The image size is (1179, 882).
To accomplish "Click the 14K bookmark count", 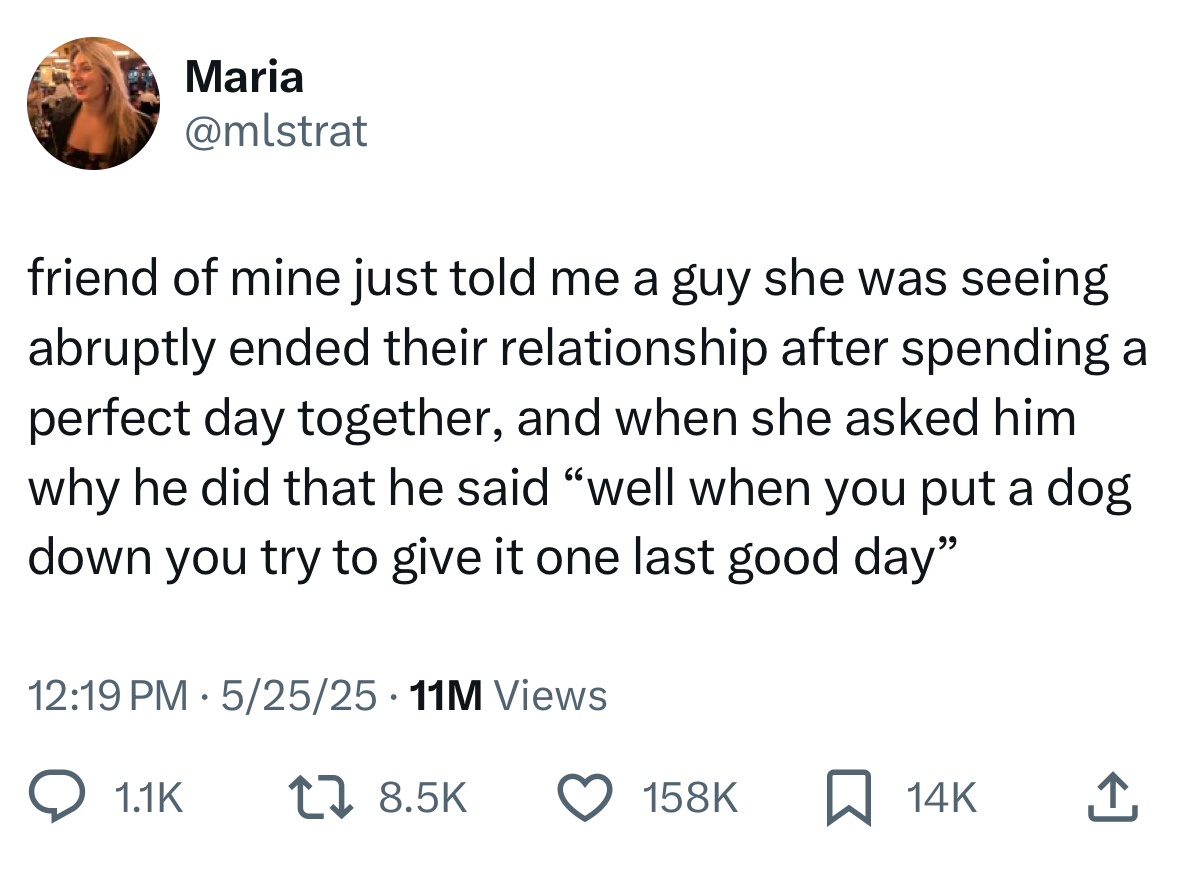I will click(940, 797).
